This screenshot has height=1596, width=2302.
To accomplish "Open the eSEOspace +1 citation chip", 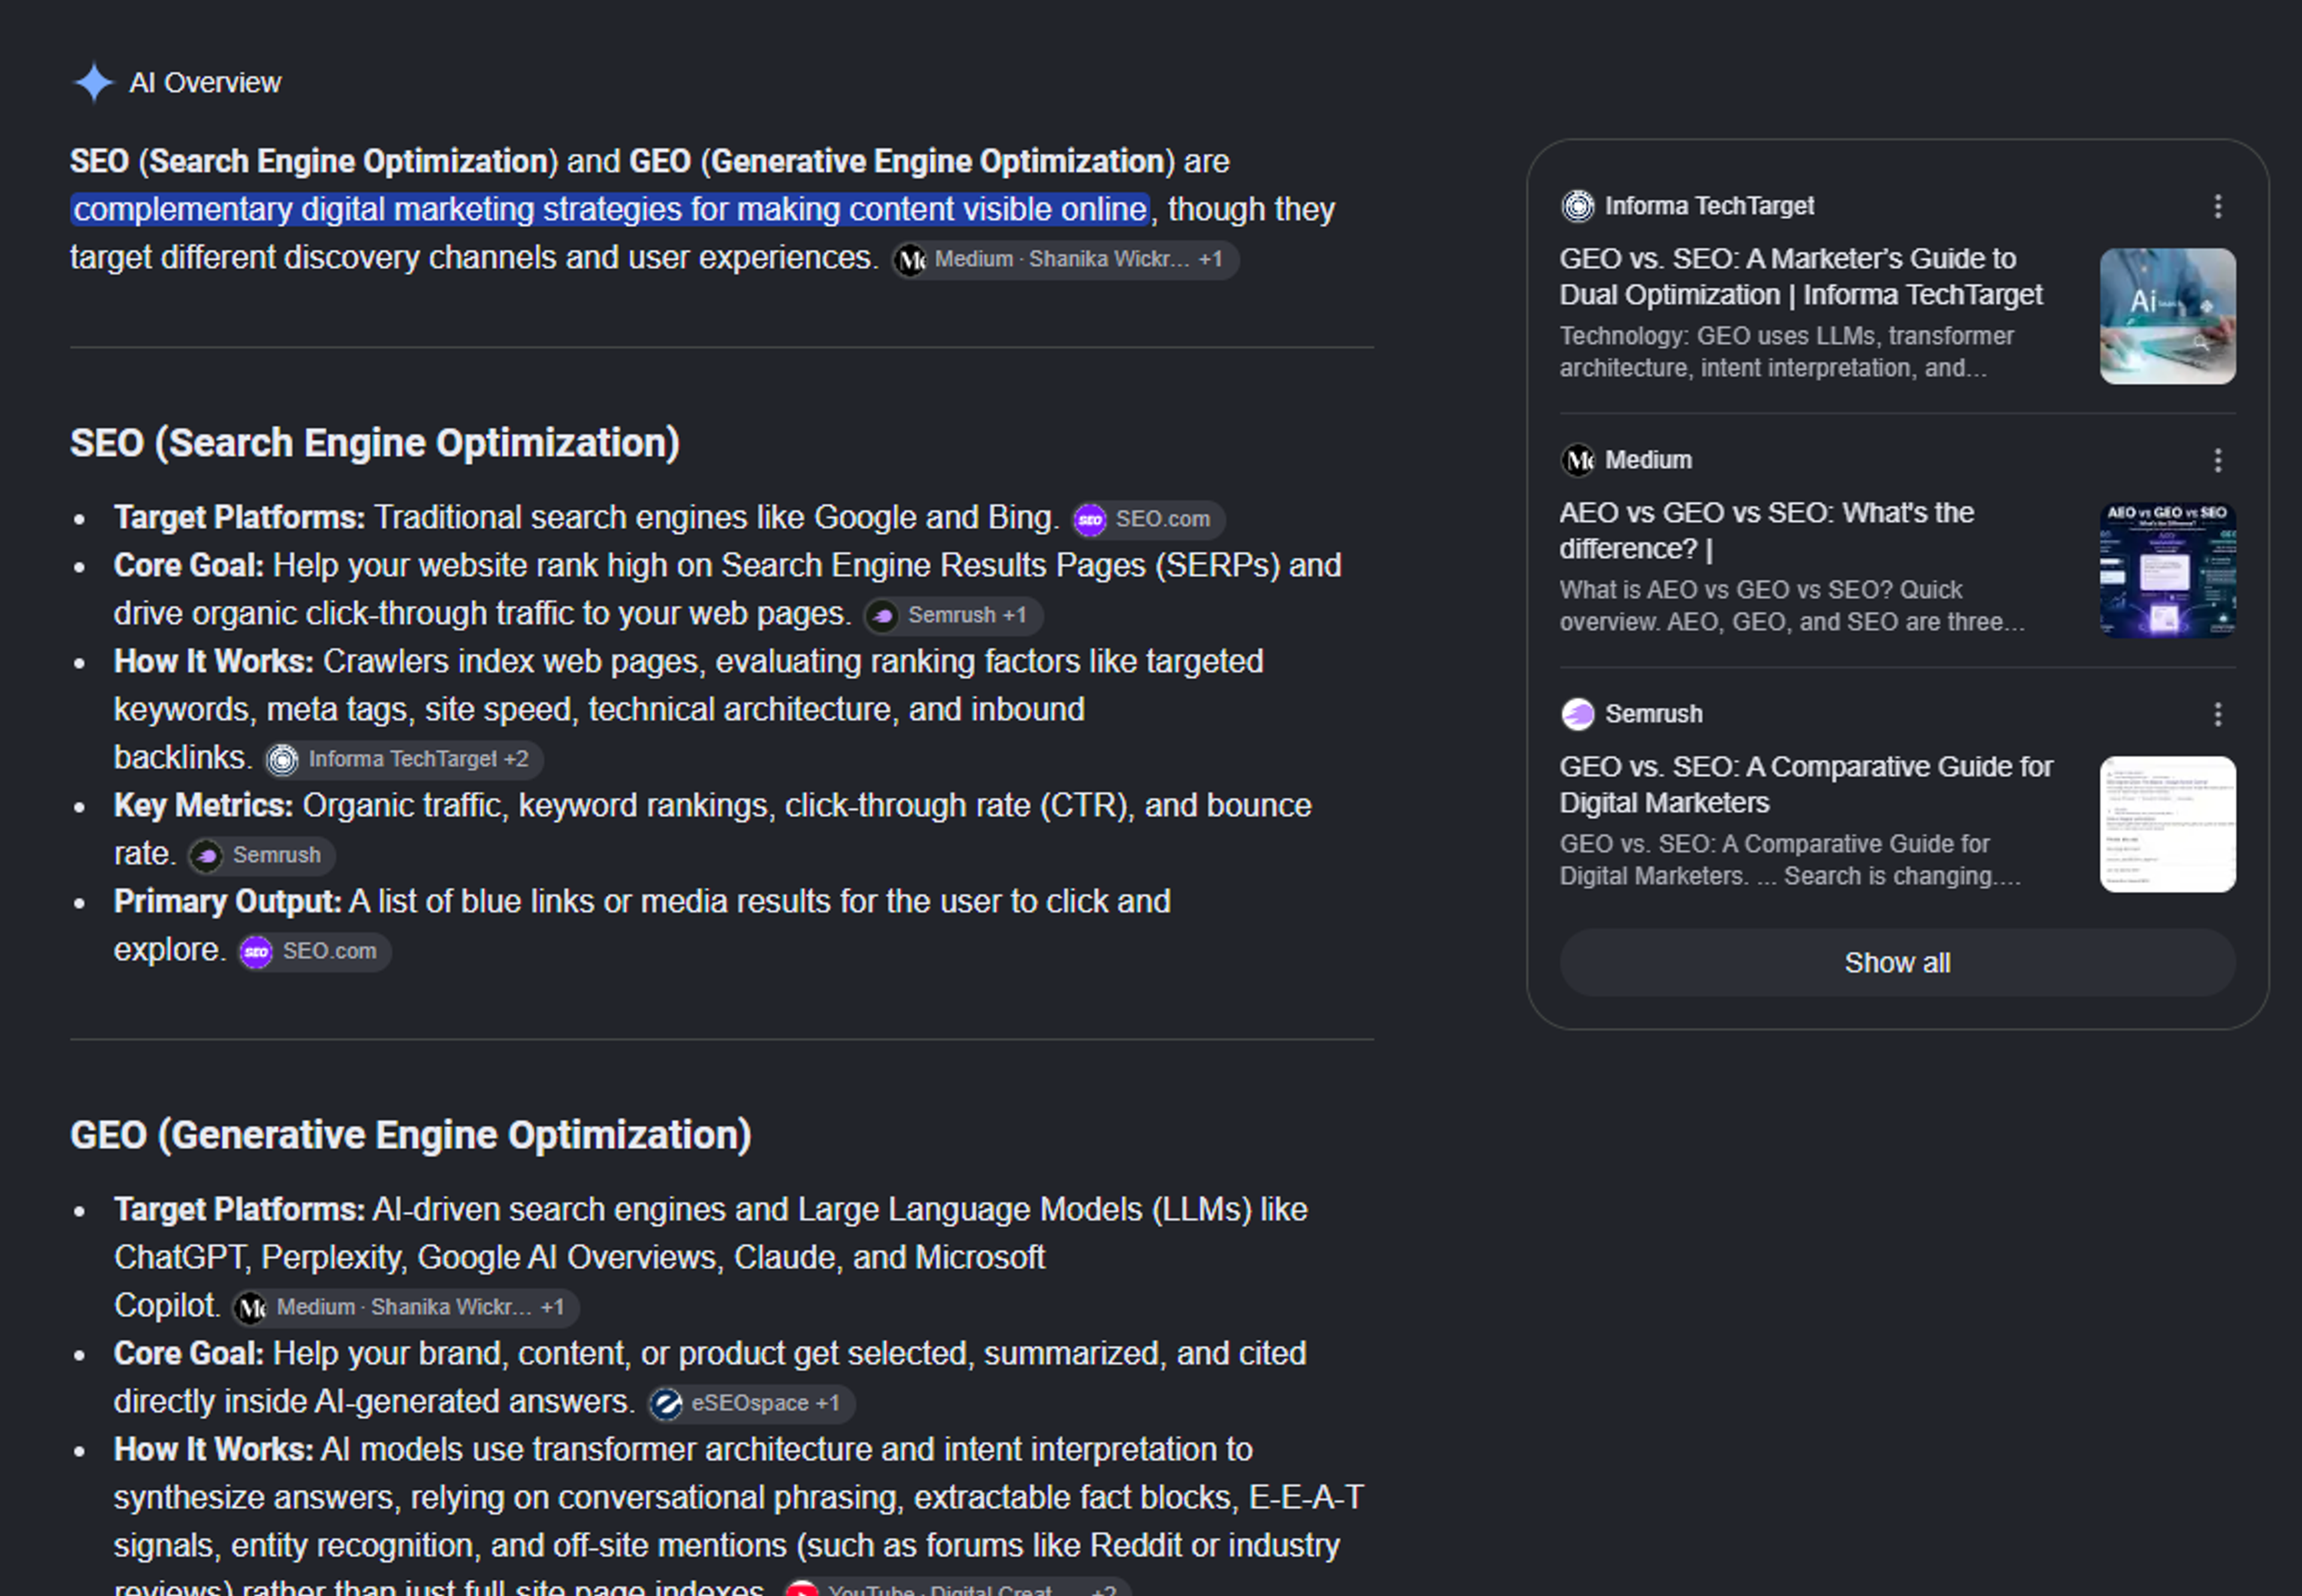I will click(751, 1404).
